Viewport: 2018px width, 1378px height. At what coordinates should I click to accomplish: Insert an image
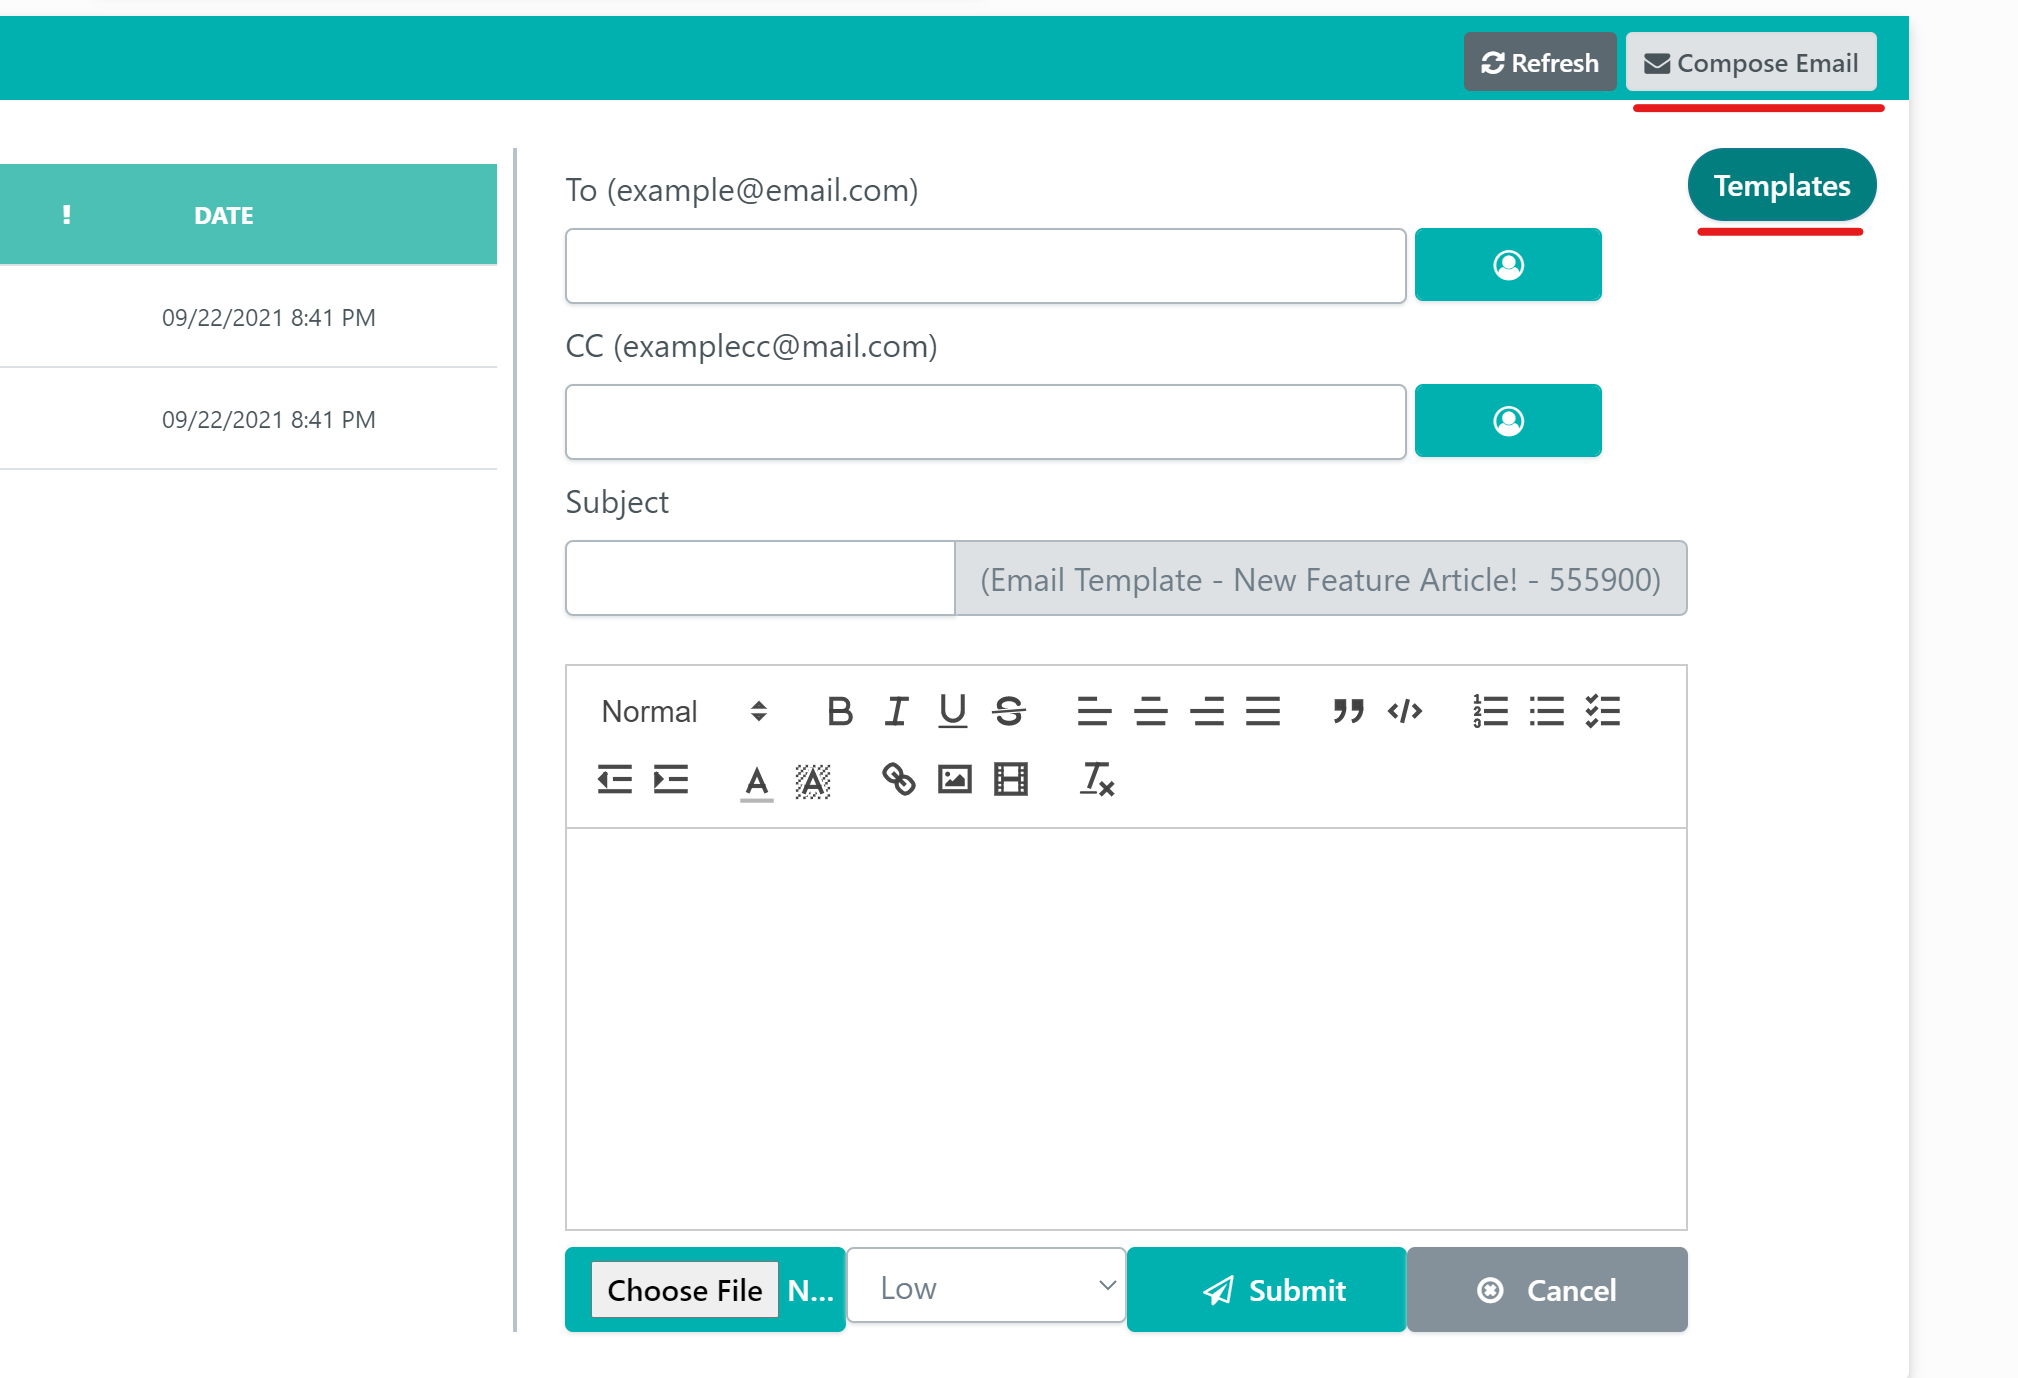coord(955,779)
